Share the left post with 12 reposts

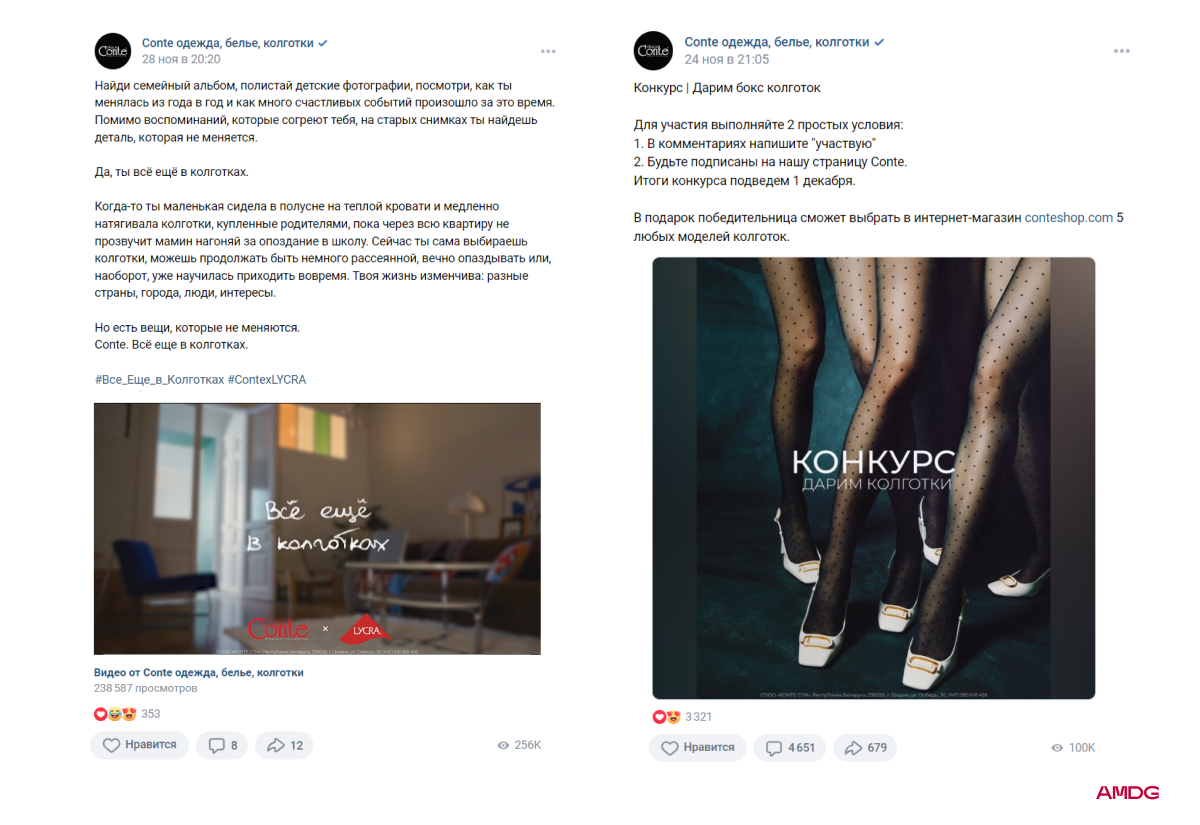tap(284, 745)
